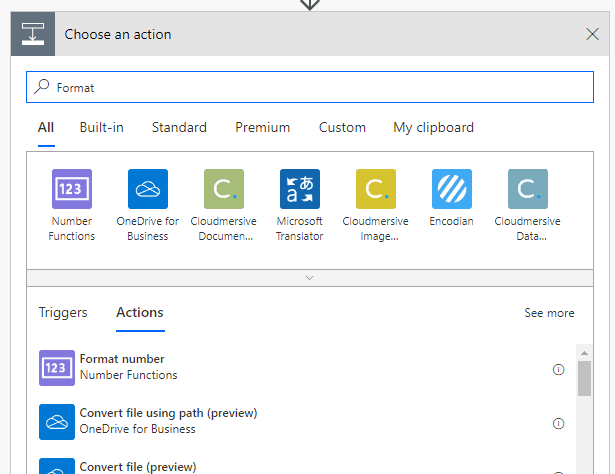Click the Encodian connector label
615x474 pixels.
tap(451, 221)
